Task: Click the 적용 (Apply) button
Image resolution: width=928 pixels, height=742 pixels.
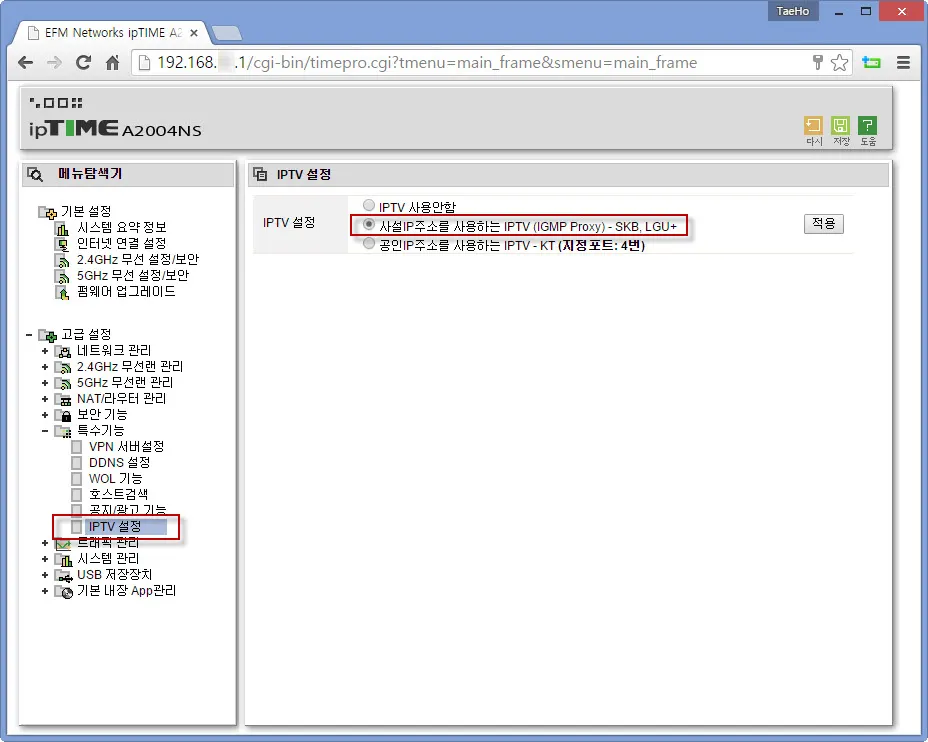Action: click(x=823, y=224)
